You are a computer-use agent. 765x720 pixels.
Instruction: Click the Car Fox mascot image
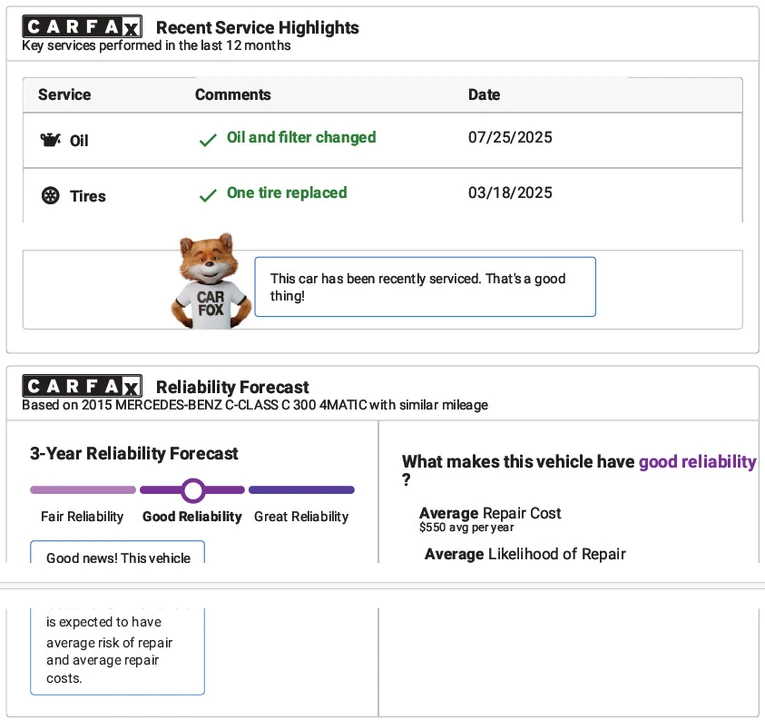coord(211,281)
